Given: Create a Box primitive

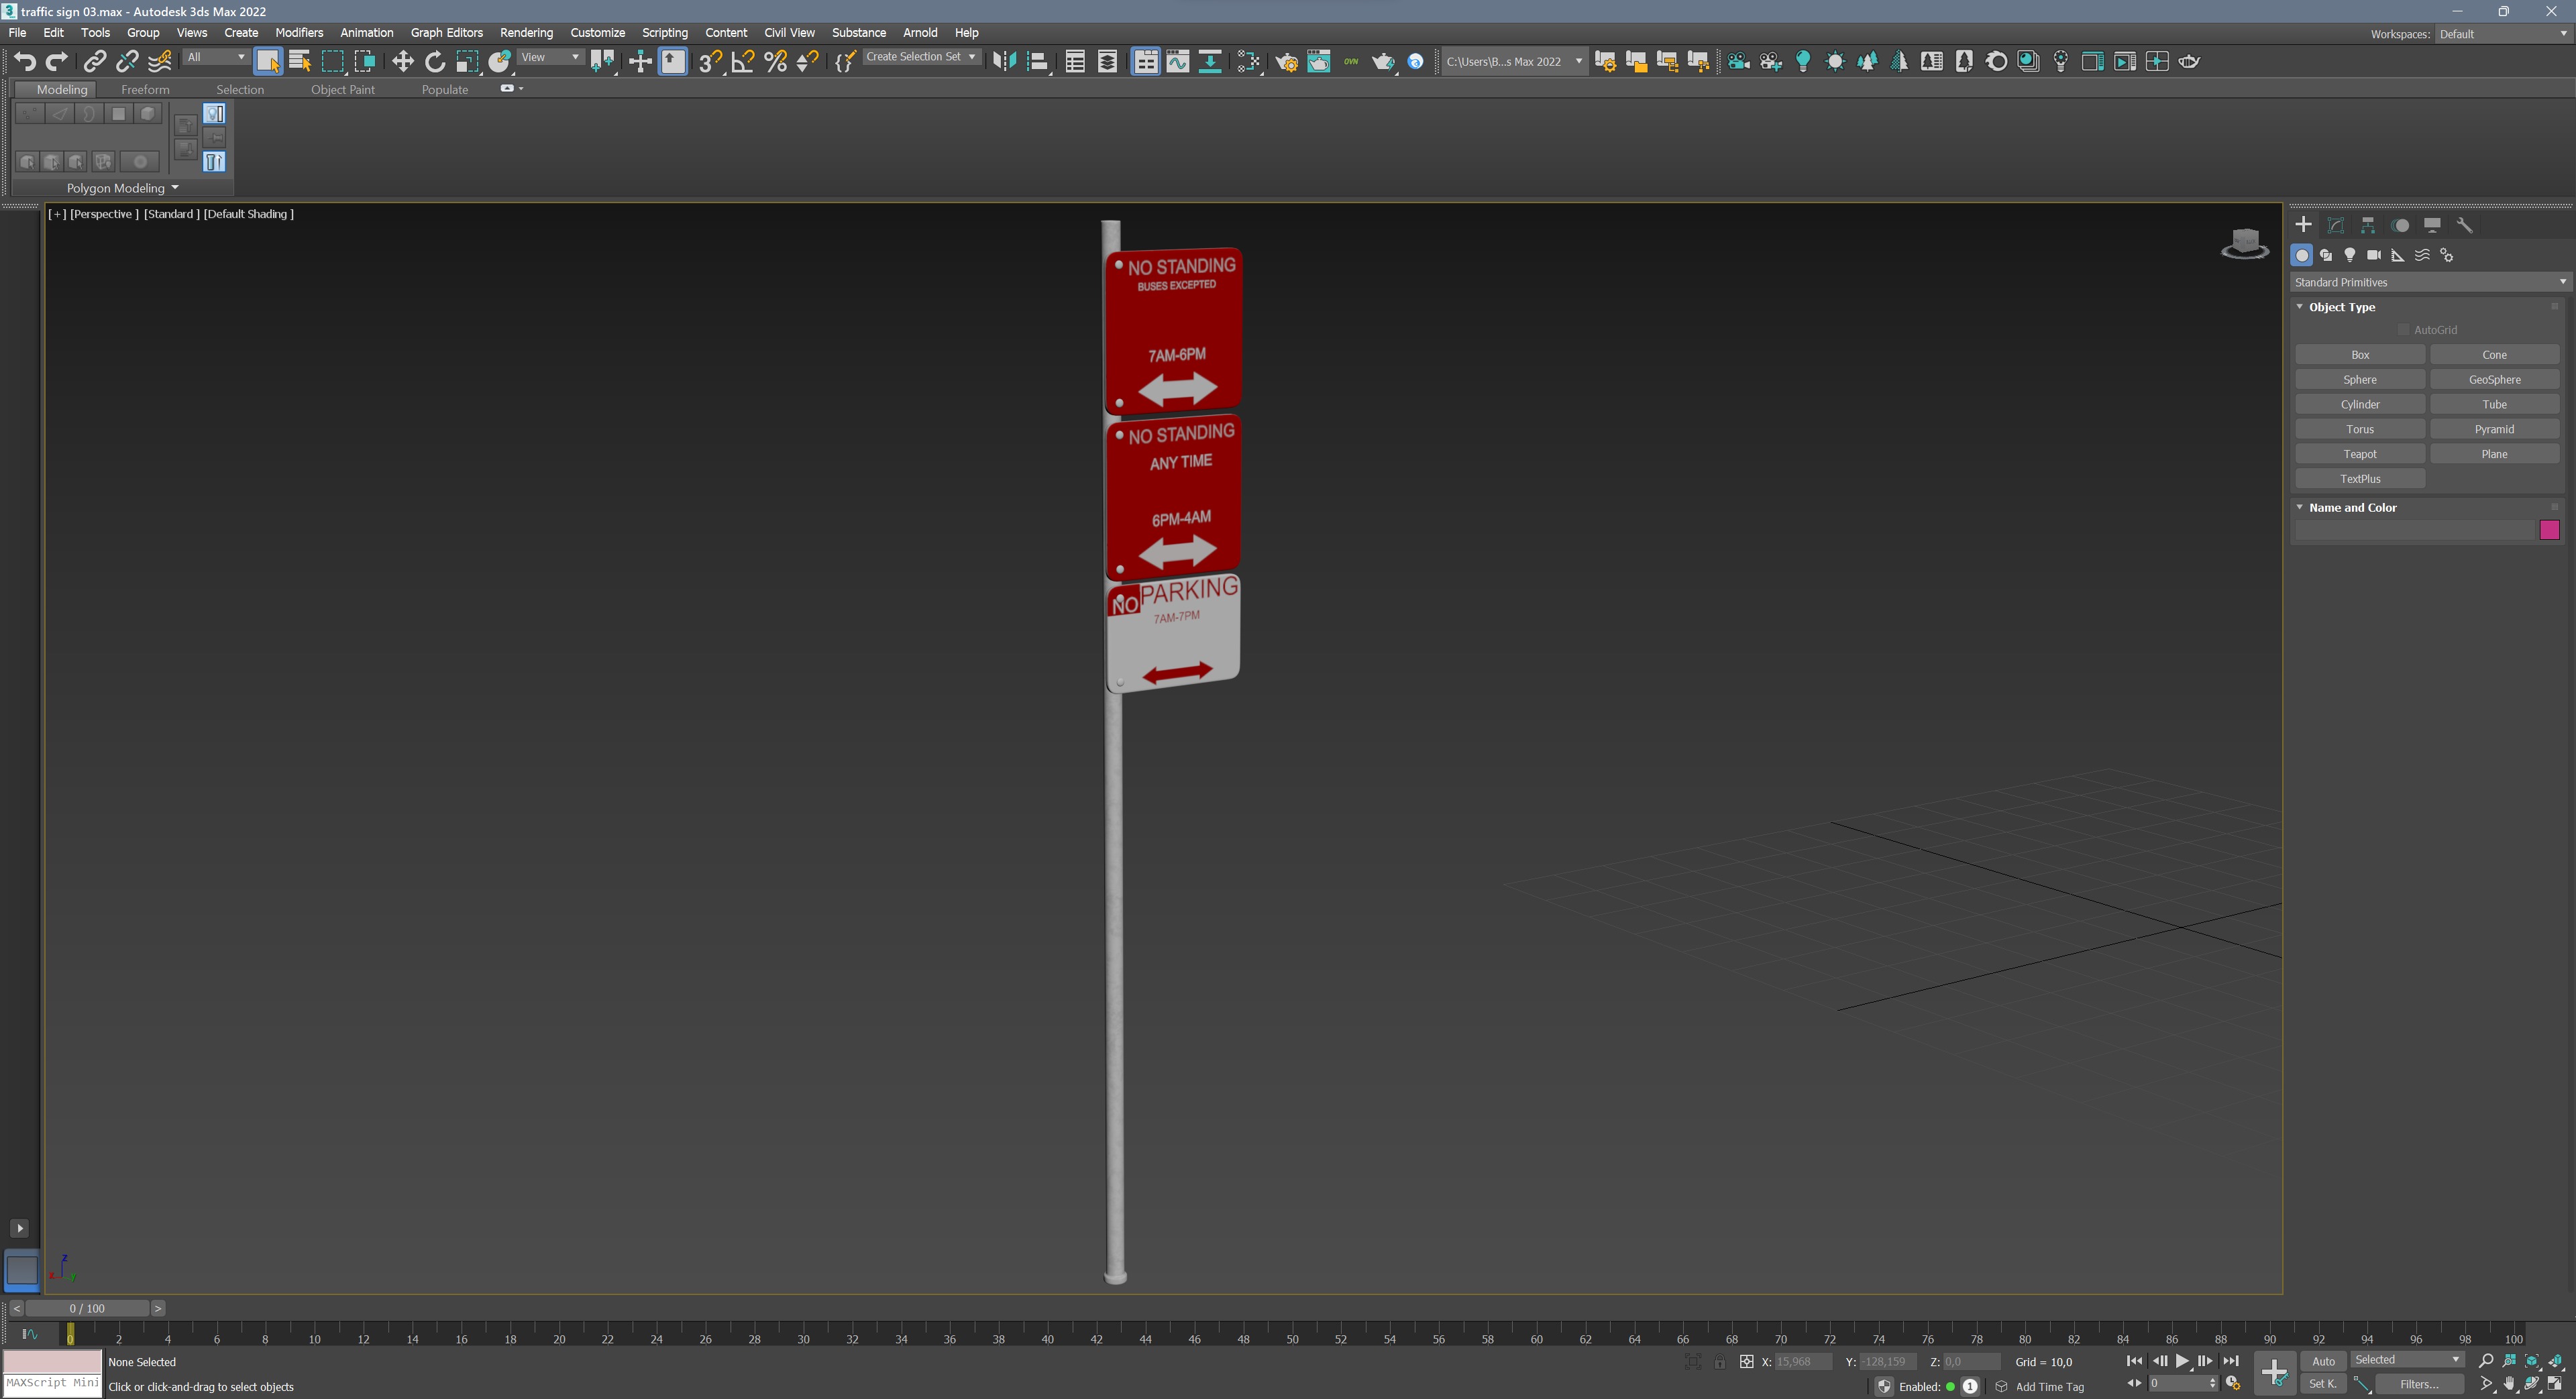Looking at the screenshot, I should click(2360, 355).
